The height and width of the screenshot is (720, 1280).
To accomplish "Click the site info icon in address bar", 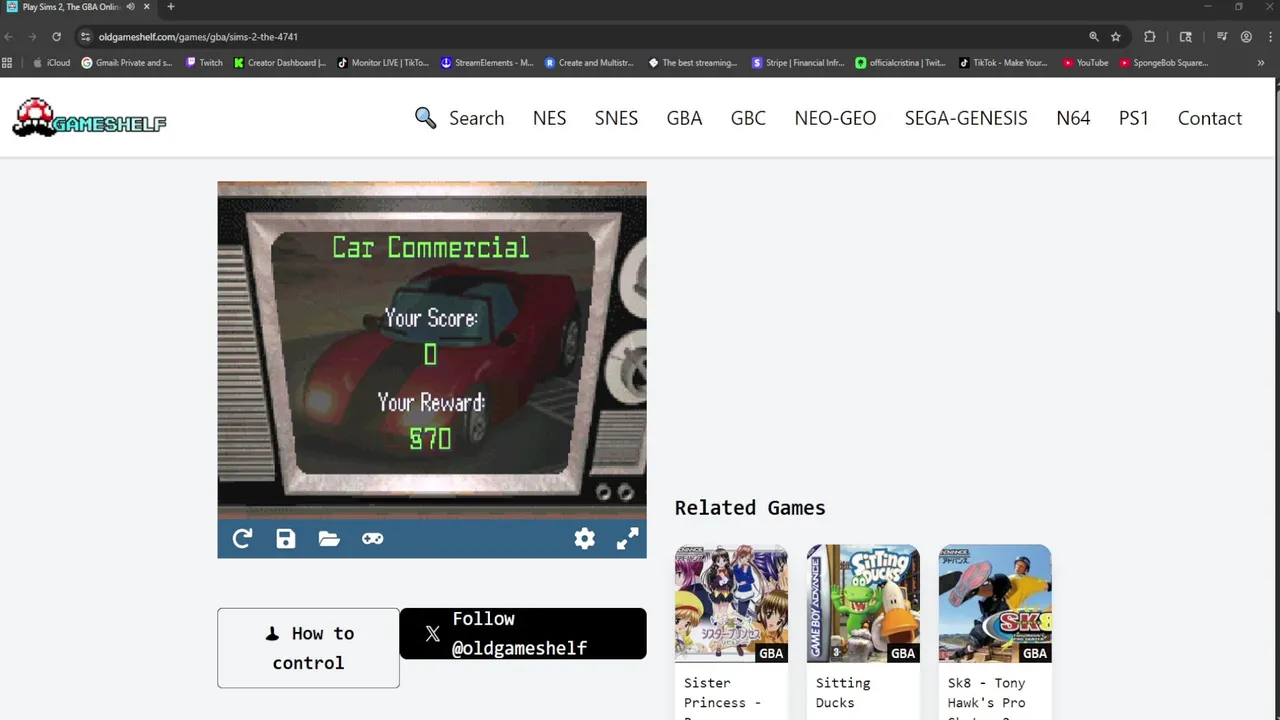I will pyautogui.click(x=86, y=37).
